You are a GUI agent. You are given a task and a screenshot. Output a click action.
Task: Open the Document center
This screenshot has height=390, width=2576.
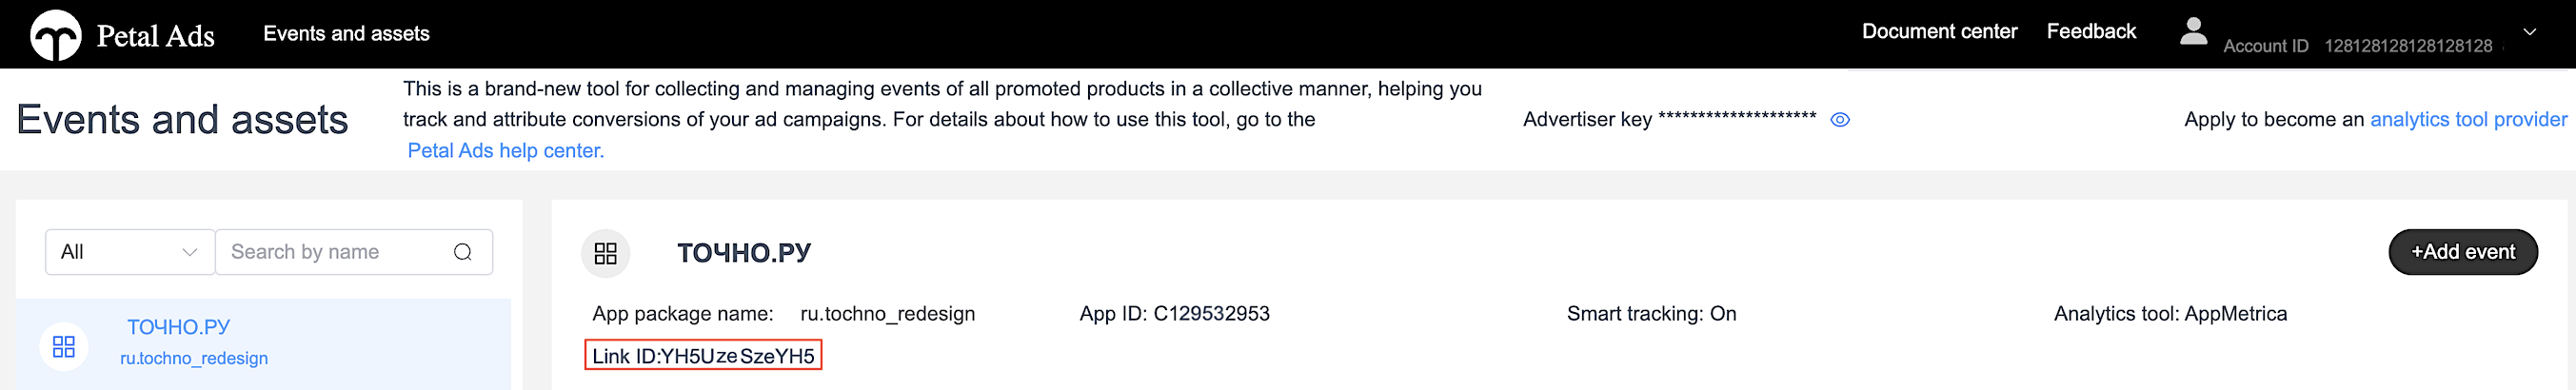pos(1938,32)
